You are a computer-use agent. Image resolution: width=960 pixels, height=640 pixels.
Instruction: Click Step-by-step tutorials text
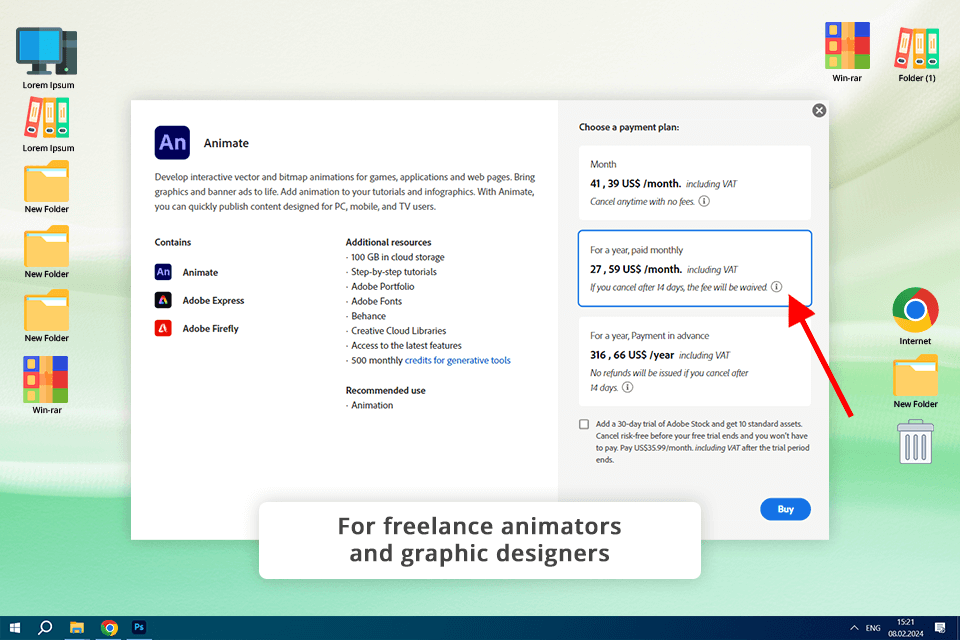pos(394,272)
